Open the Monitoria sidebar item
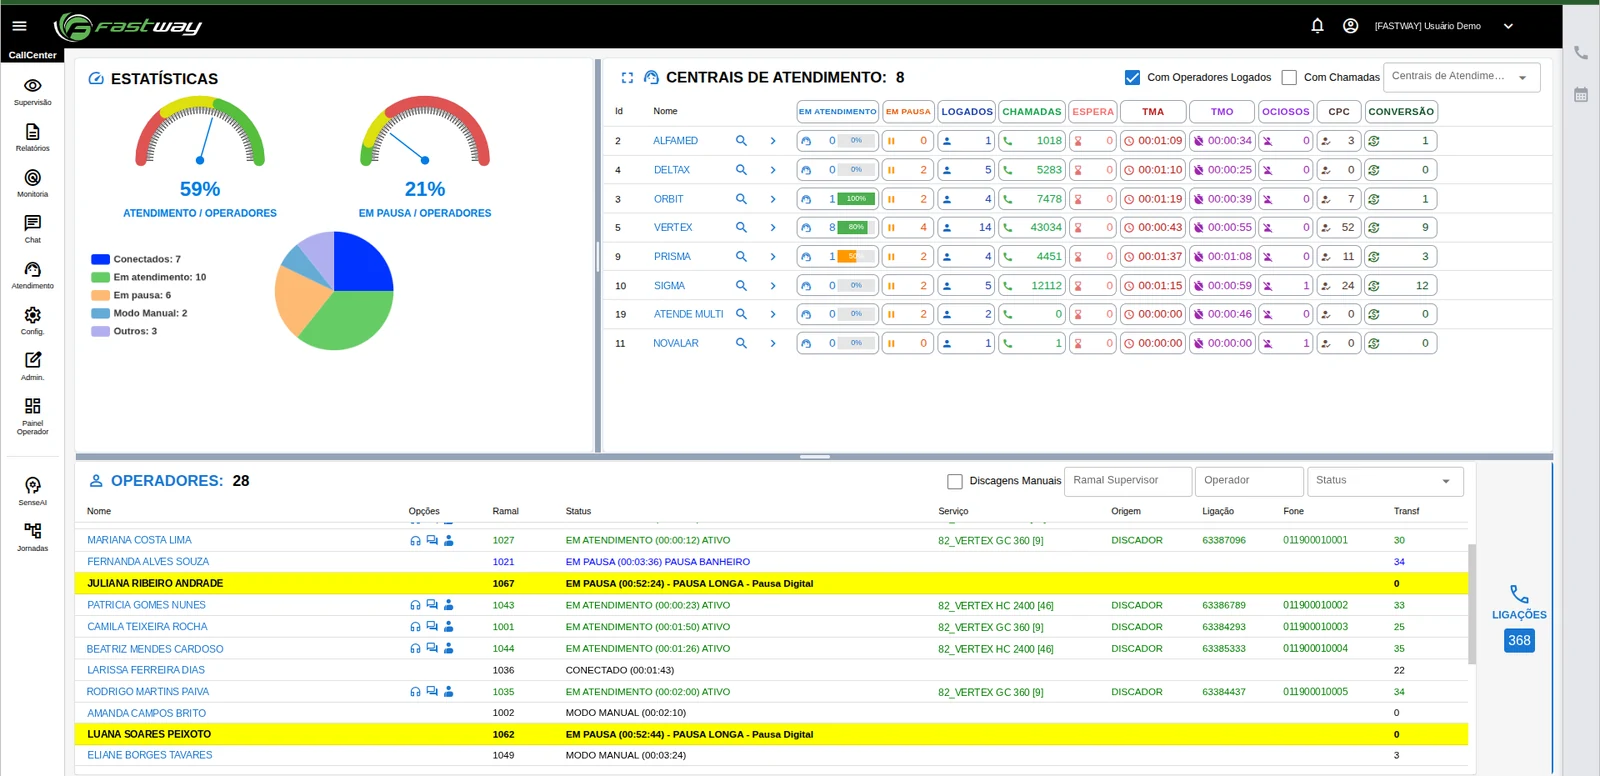This screenshot has height=776, width=1600. pyautogui.click(x=32, y=184)
